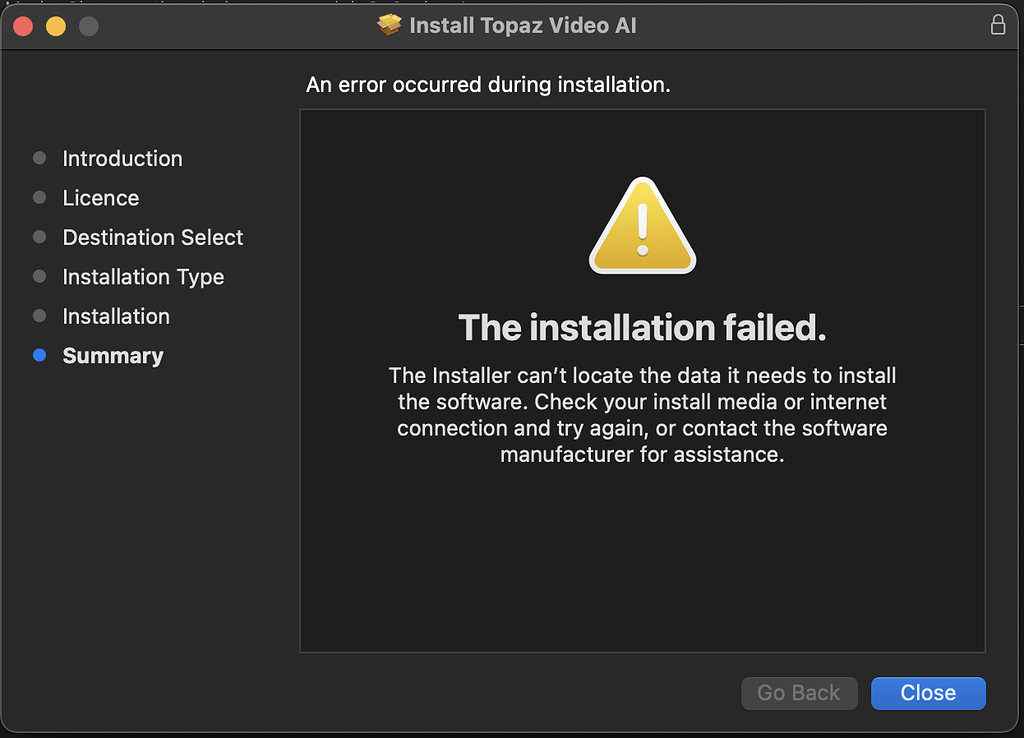Select the Installation step in the sidebar
1024x738 pixels.
[x=116, y=316]
